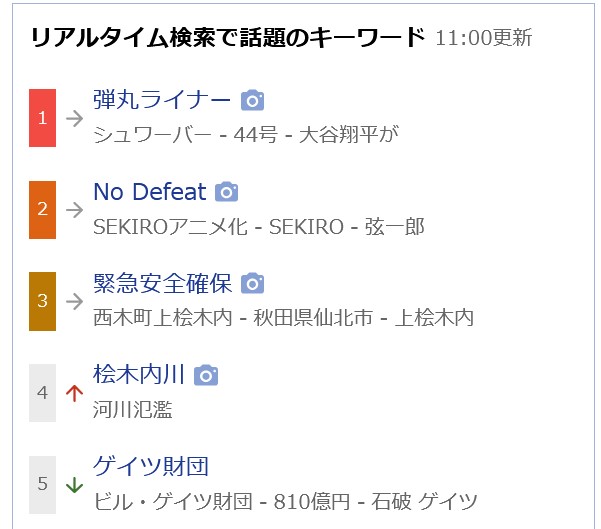
Task: Click the gray rank 5 badge
Action: pyautogui.click(x=42, y=484)
